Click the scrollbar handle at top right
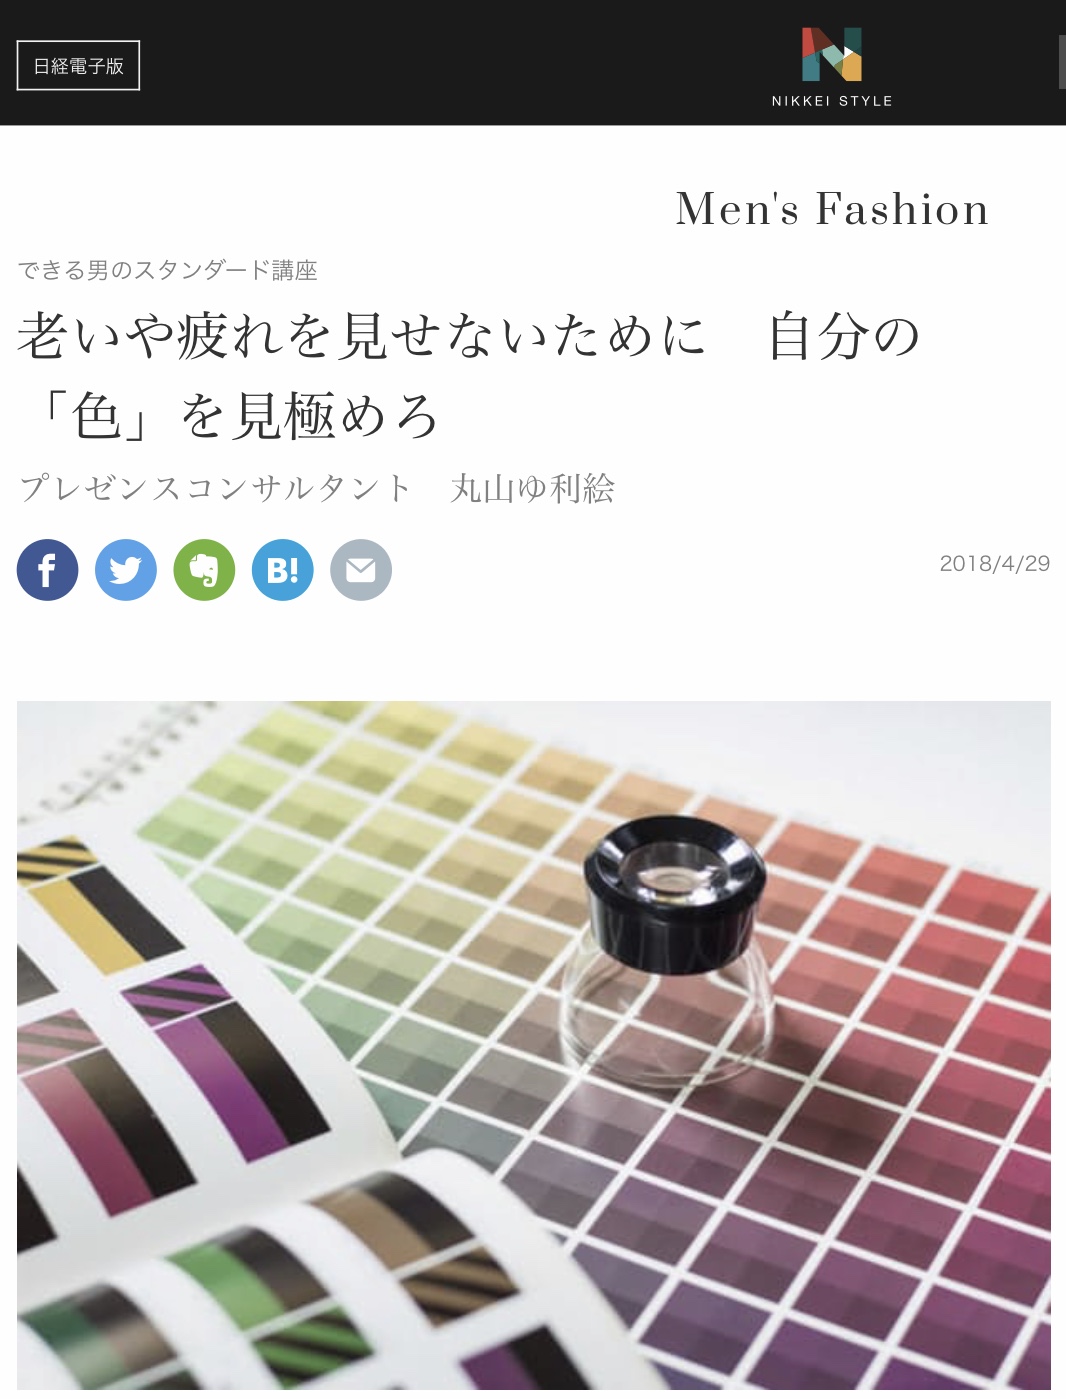 (1062, 62)
